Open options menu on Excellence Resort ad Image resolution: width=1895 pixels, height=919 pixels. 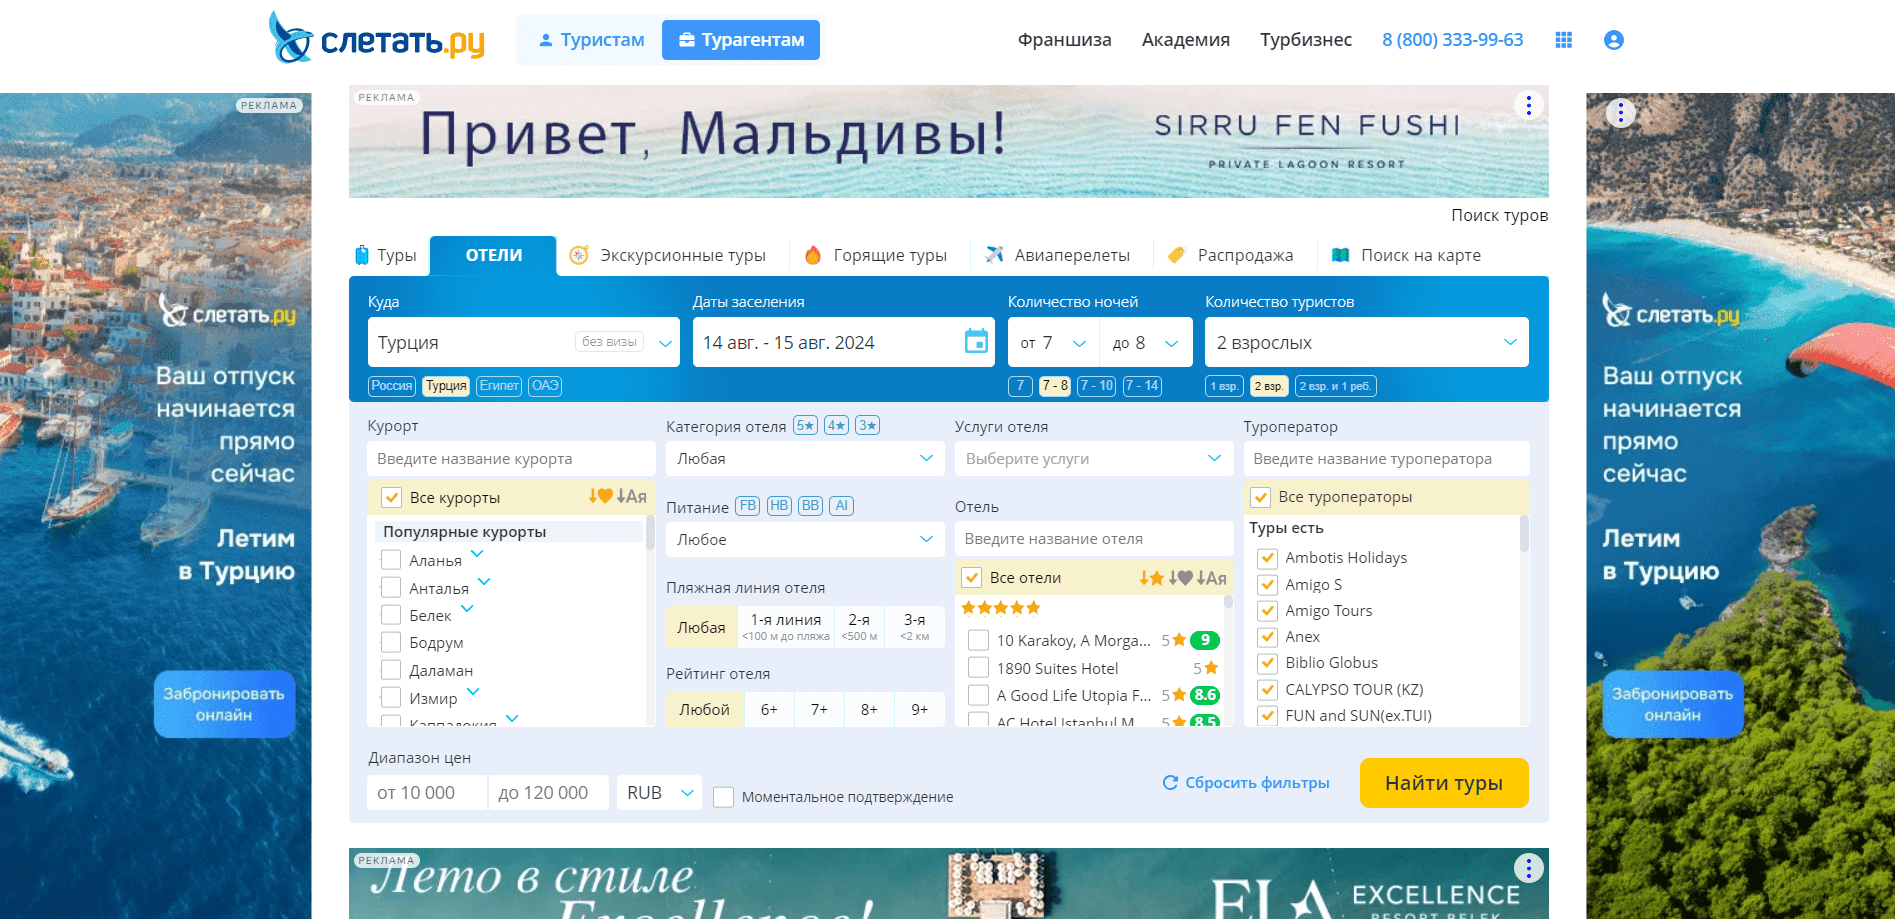(1528, 868)
